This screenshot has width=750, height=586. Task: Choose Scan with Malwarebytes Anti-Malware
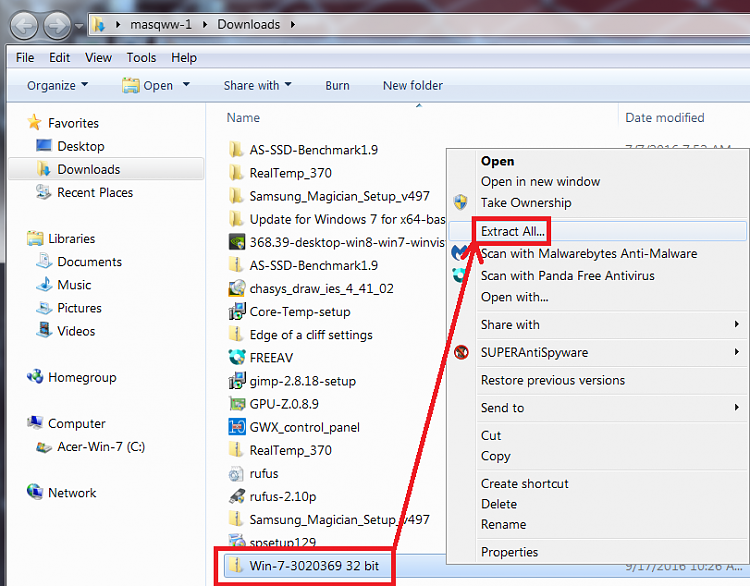click(589, 254)
